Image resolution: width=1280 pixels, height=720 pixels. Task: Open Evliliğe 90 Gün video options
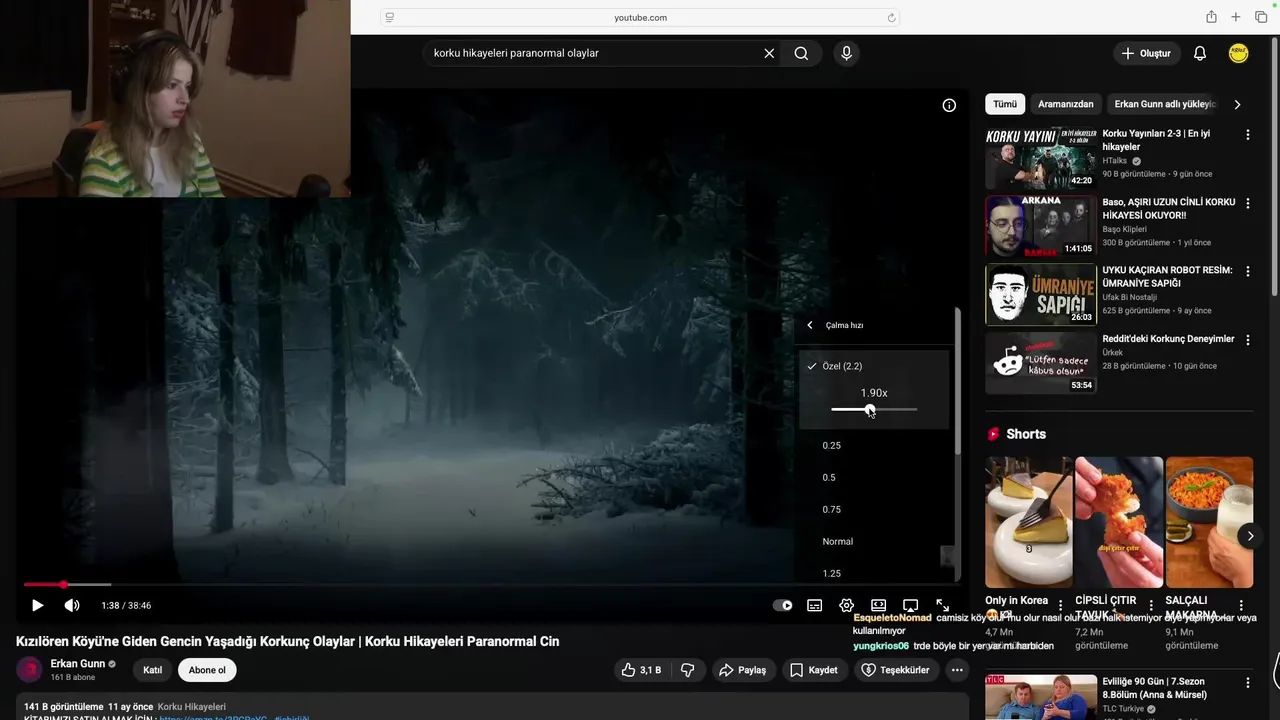pos(1247,683)
